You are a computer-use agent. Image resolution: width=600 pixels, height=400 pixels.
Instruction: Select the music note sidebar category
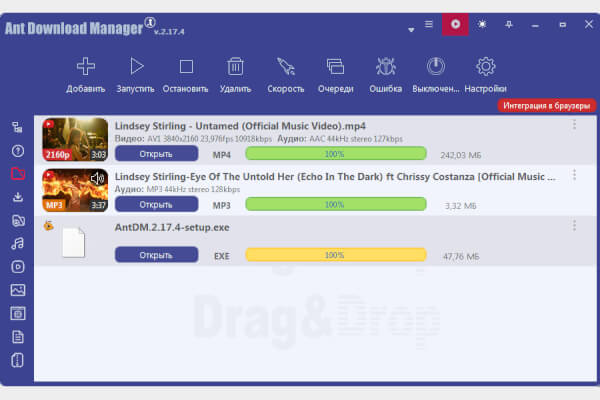coord(18,243)
